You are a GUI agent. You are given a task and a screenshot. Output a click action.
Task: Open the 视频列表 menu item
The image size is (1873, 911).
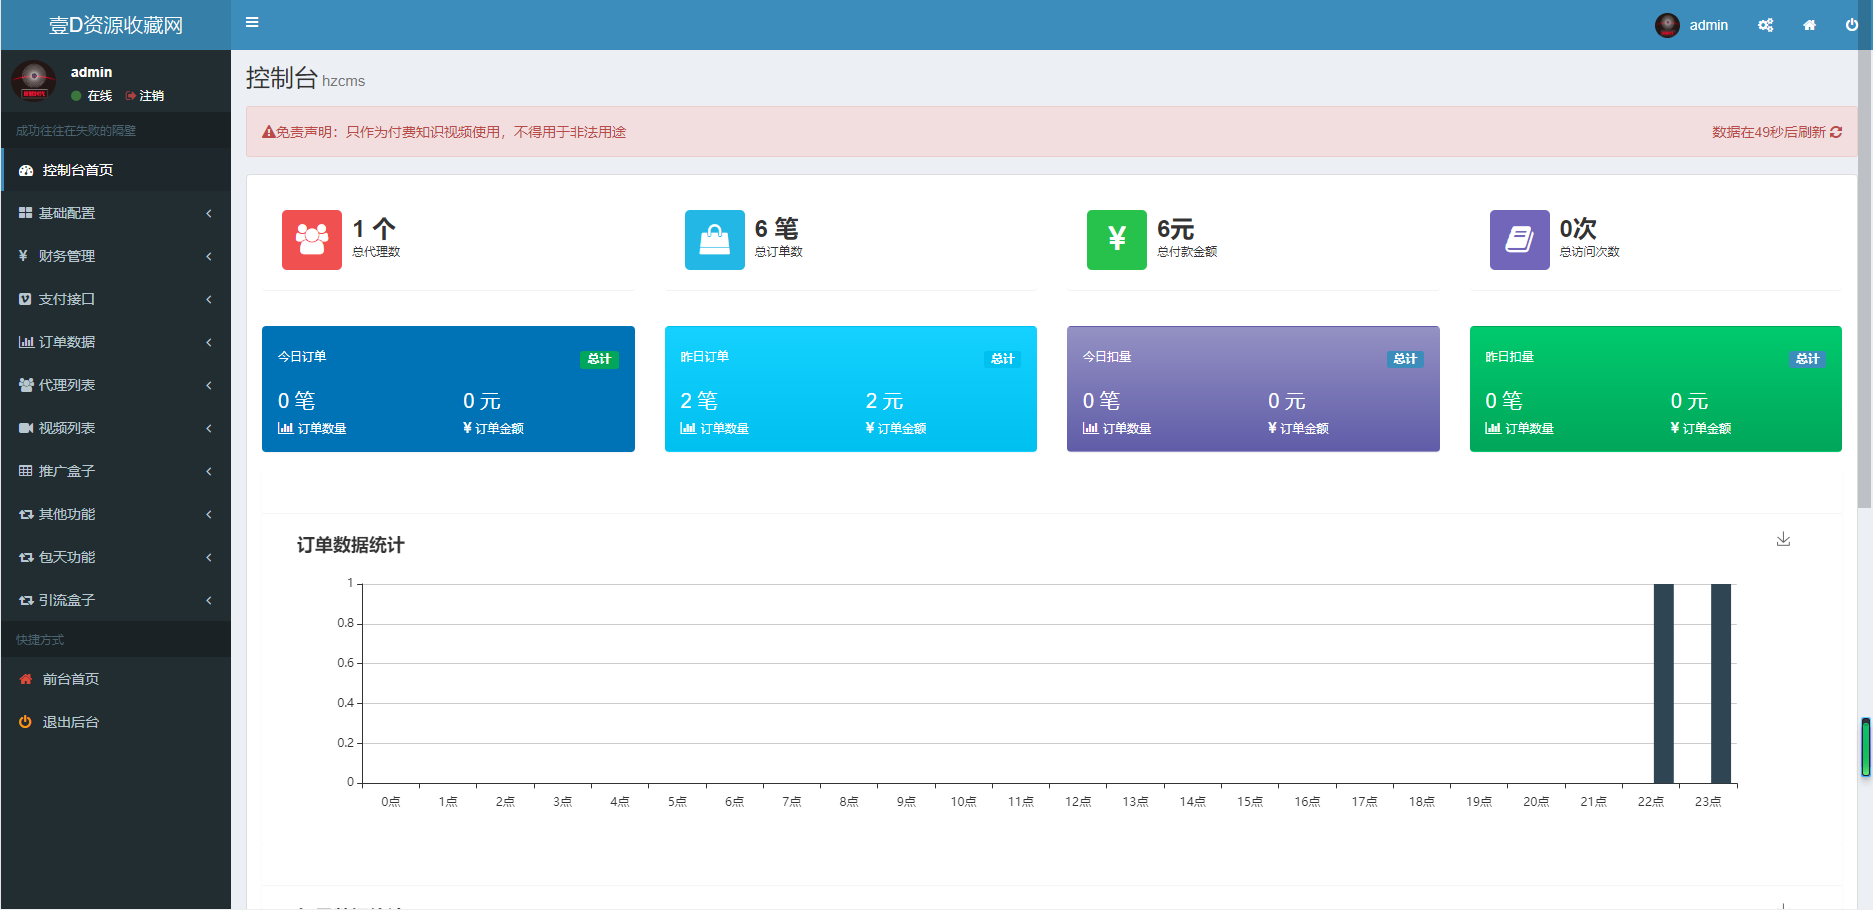(x=115, y=428)
